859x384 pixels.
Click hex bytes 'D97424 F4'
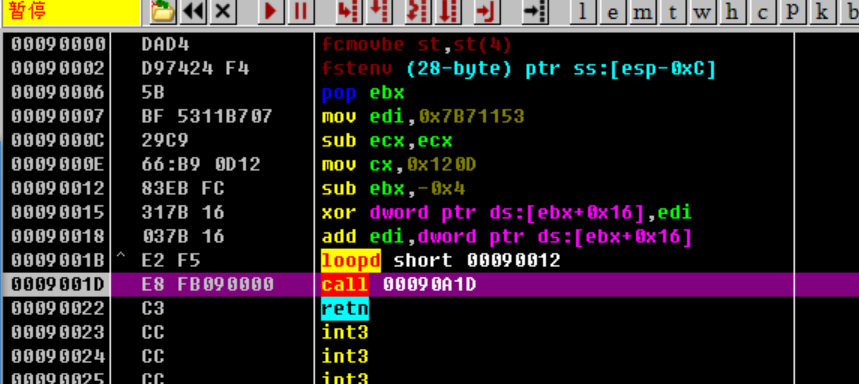[195, 68]
